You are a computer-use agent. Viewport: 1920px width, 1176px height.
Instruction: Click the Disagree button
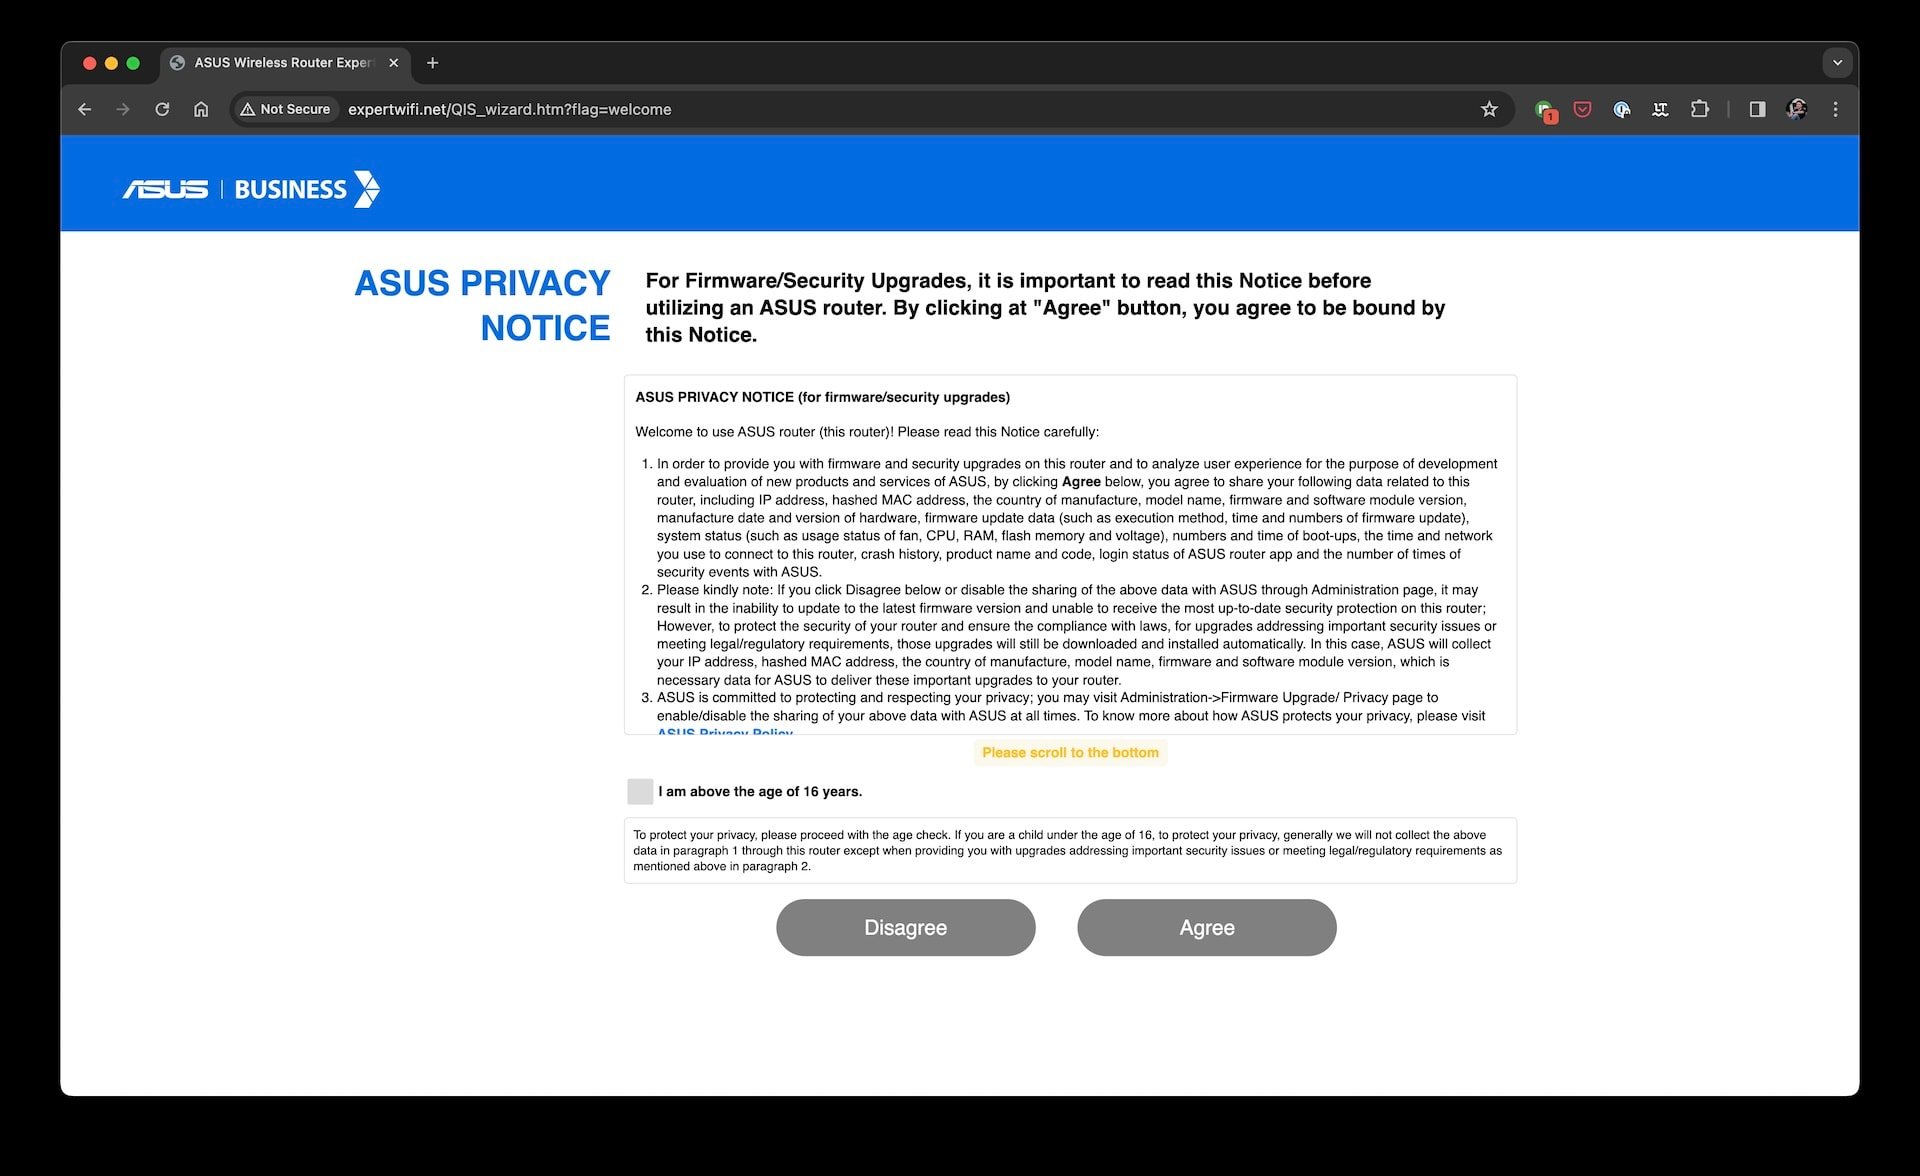905,927
